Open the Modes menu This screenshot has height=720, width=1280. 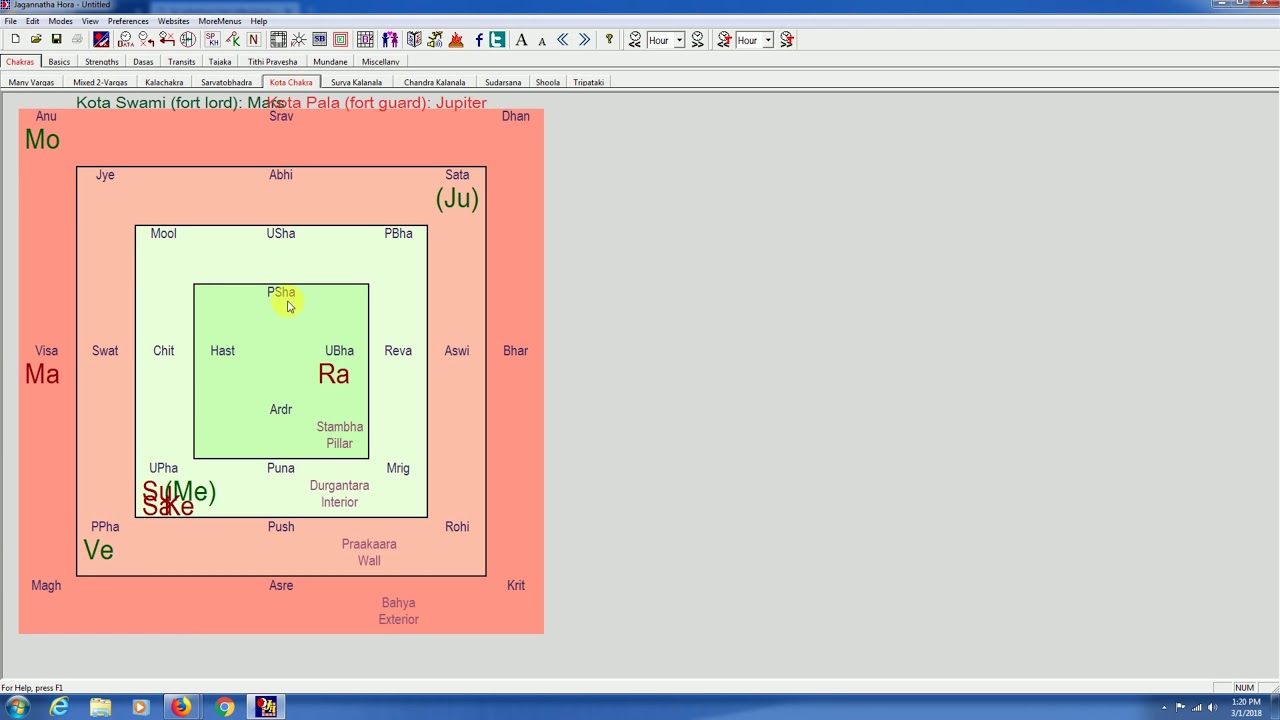60,21
